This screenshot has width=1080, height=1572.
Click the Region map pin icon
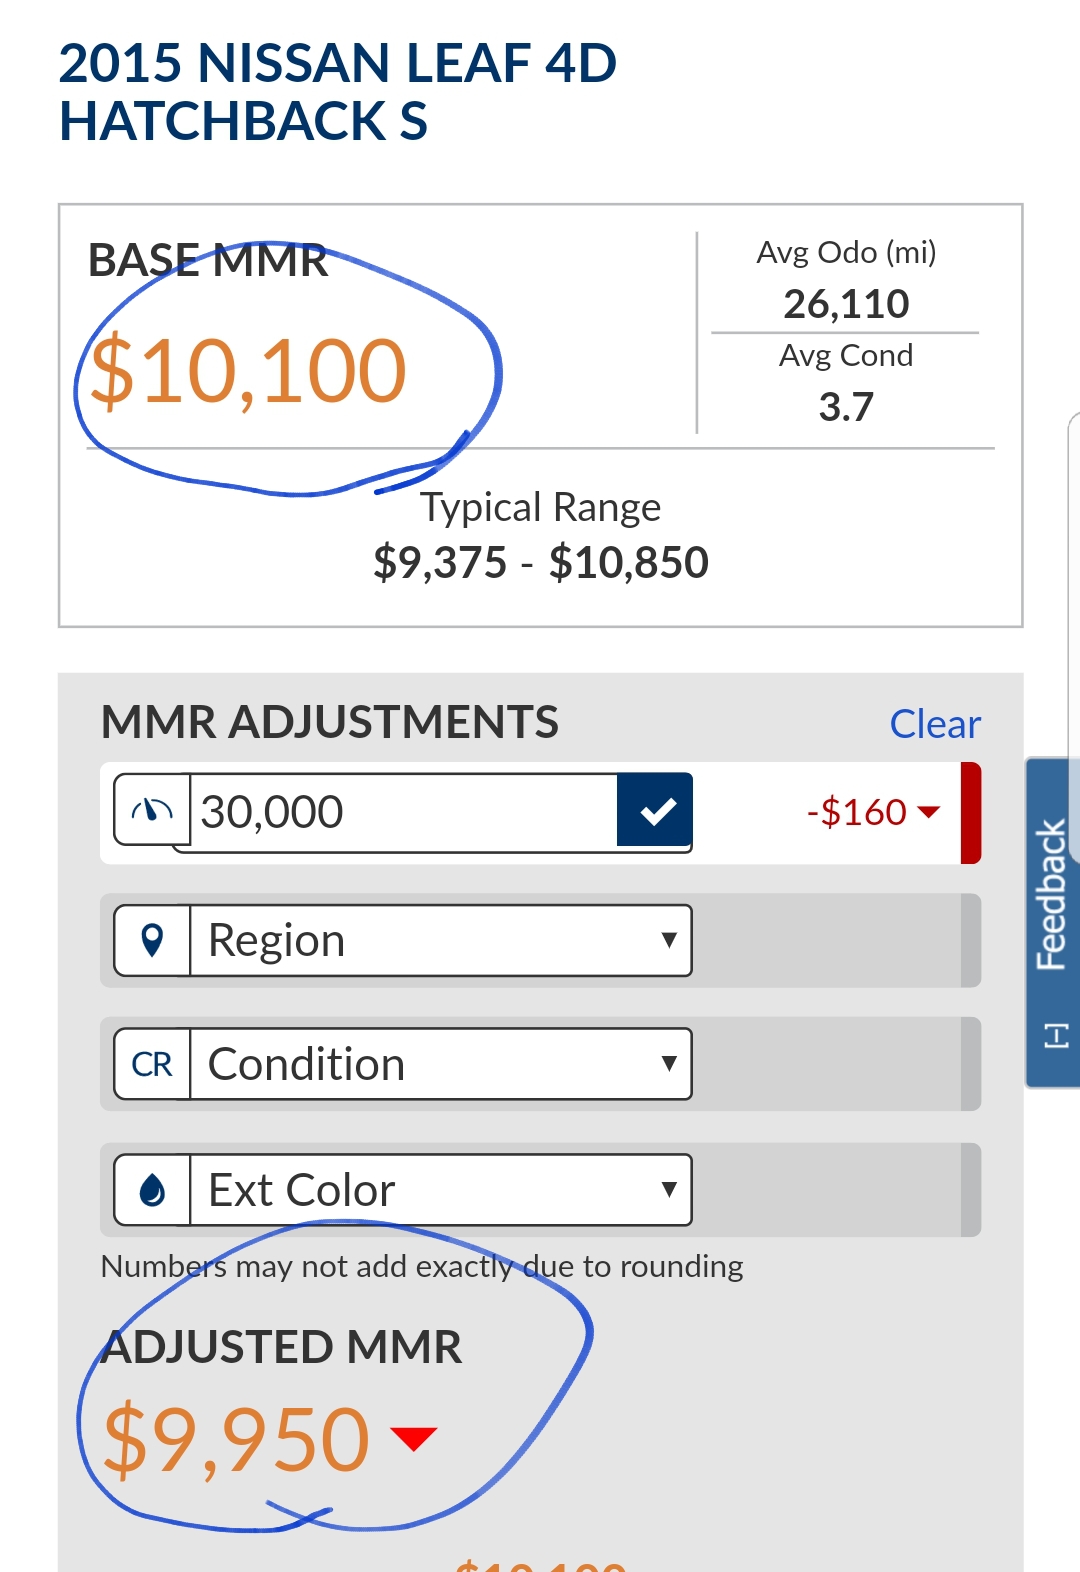[x=152, y=940]
